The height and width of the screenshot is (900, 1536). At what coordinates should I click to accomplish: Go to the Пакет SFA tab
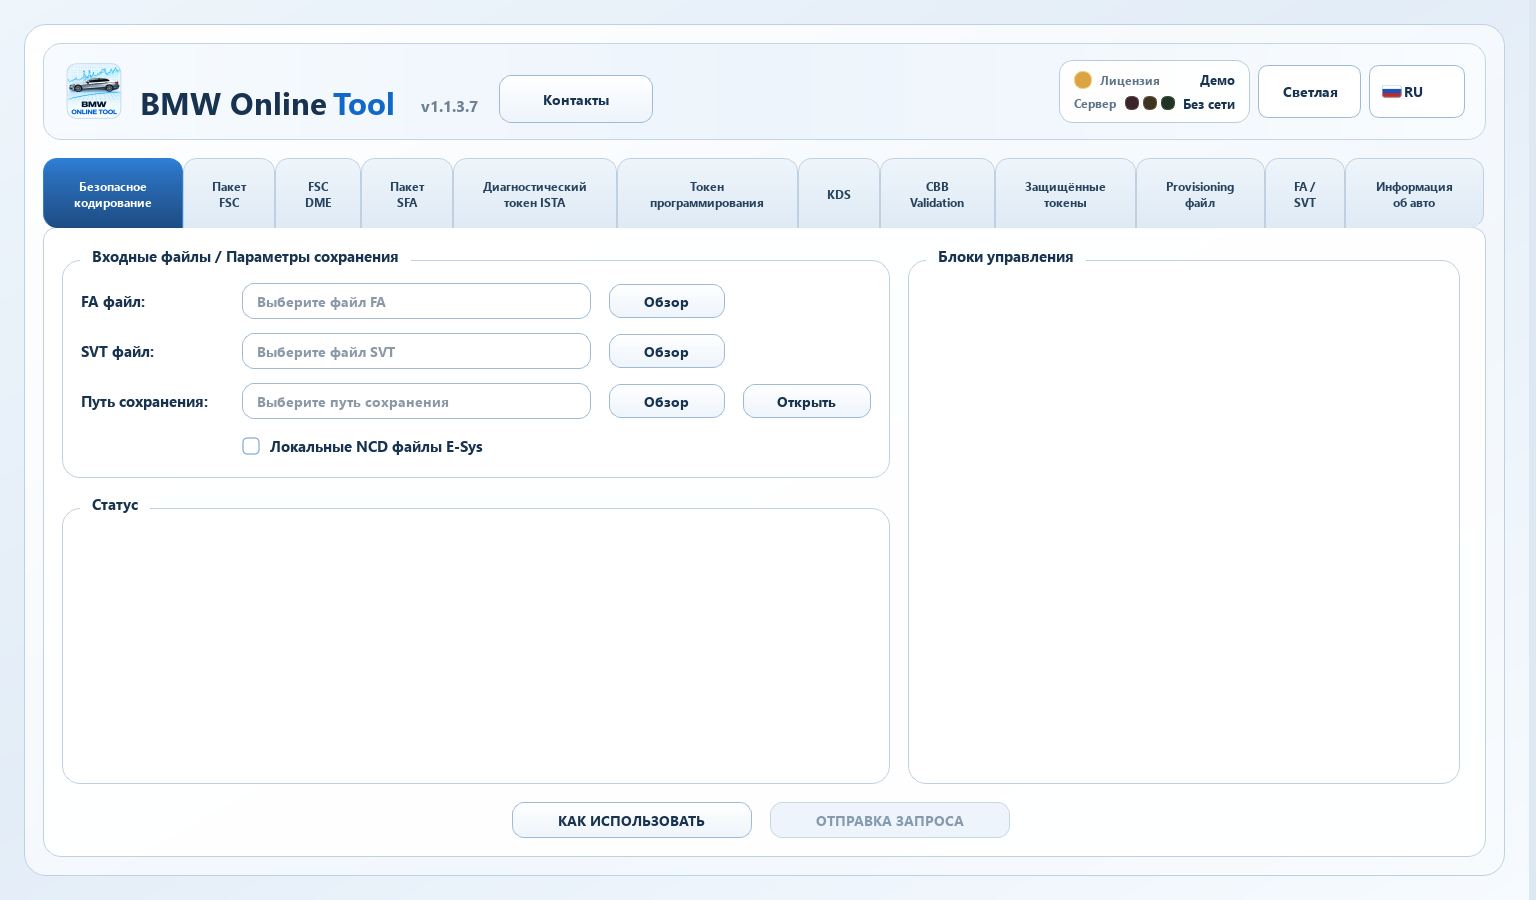(407, 194)
